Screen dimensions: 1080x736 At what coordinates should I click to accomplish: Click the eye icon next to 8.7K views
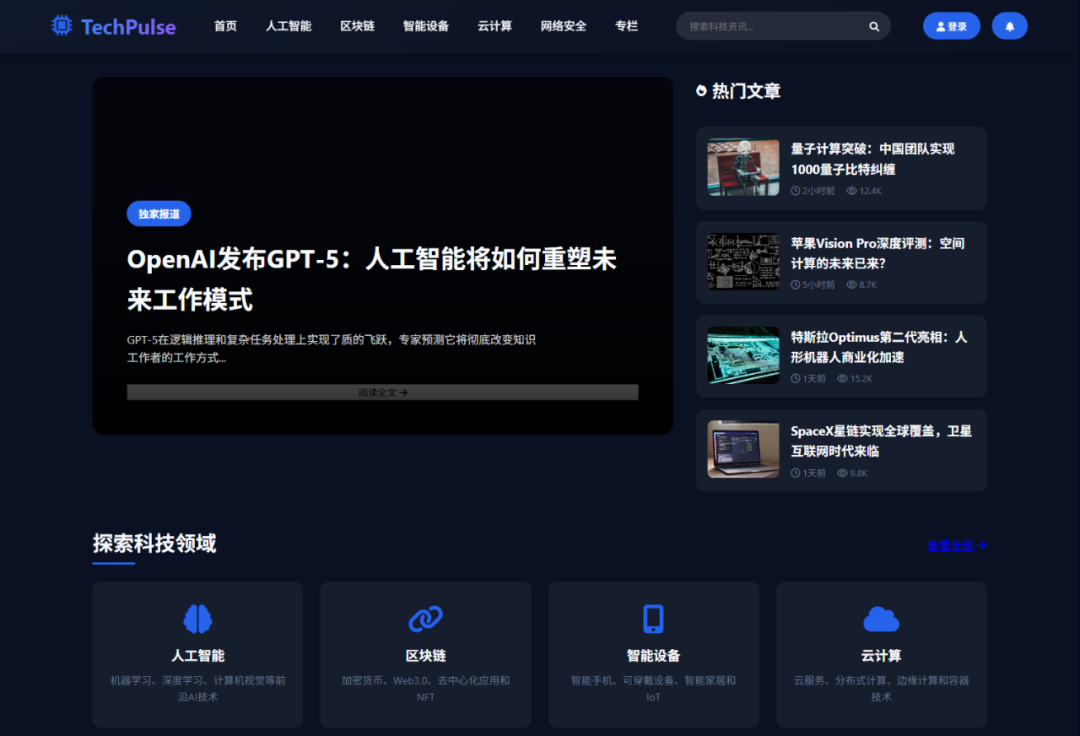pos(851,284)
